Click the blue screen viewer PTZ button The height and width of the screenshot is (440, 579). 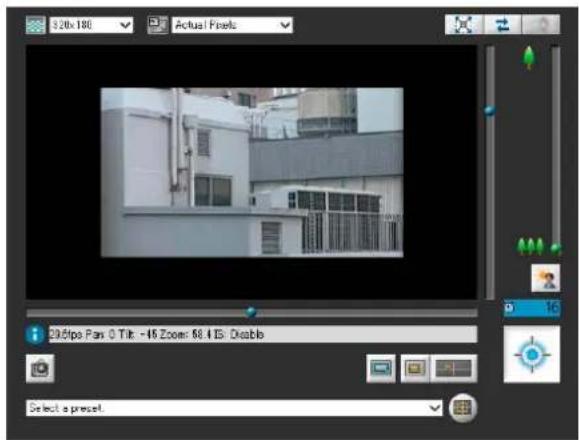(x=381, y=368)
